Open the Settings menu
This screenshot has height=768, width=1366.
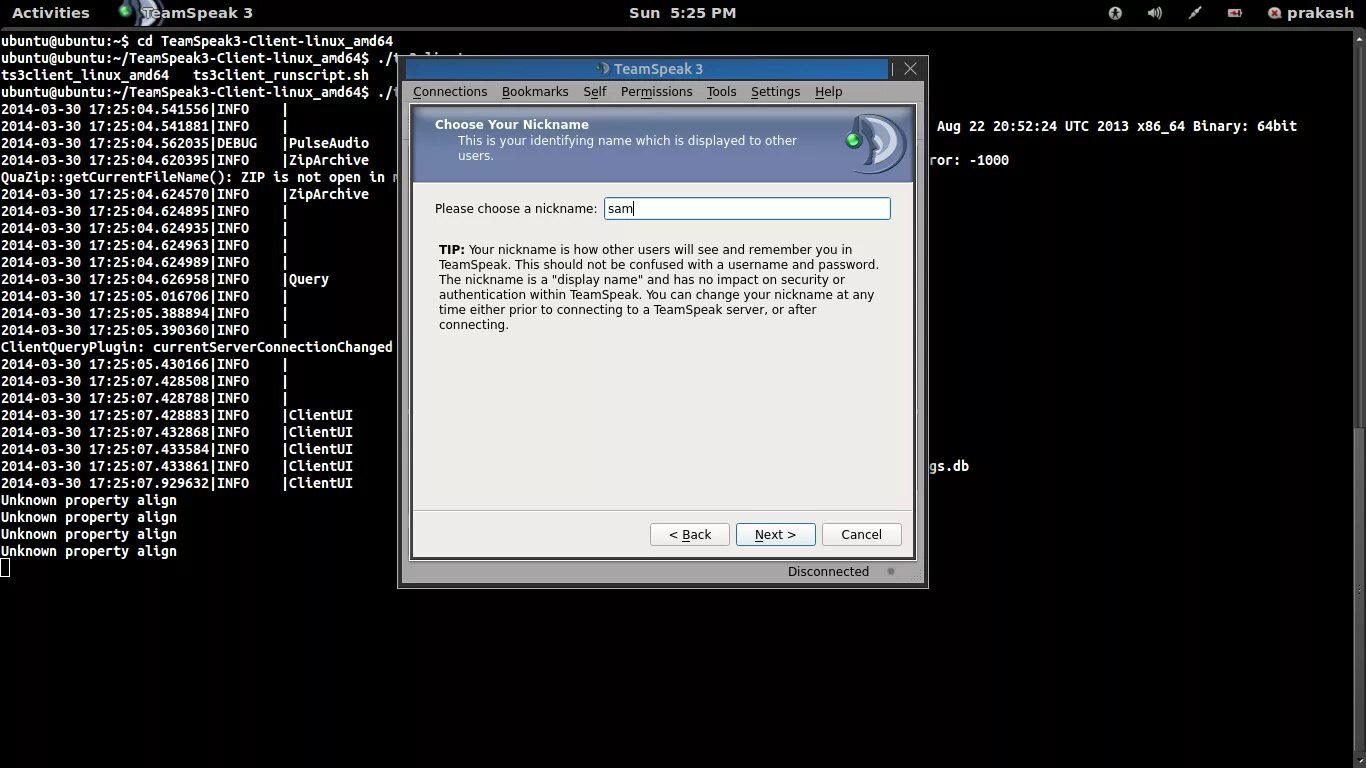(x=775, y=92)
